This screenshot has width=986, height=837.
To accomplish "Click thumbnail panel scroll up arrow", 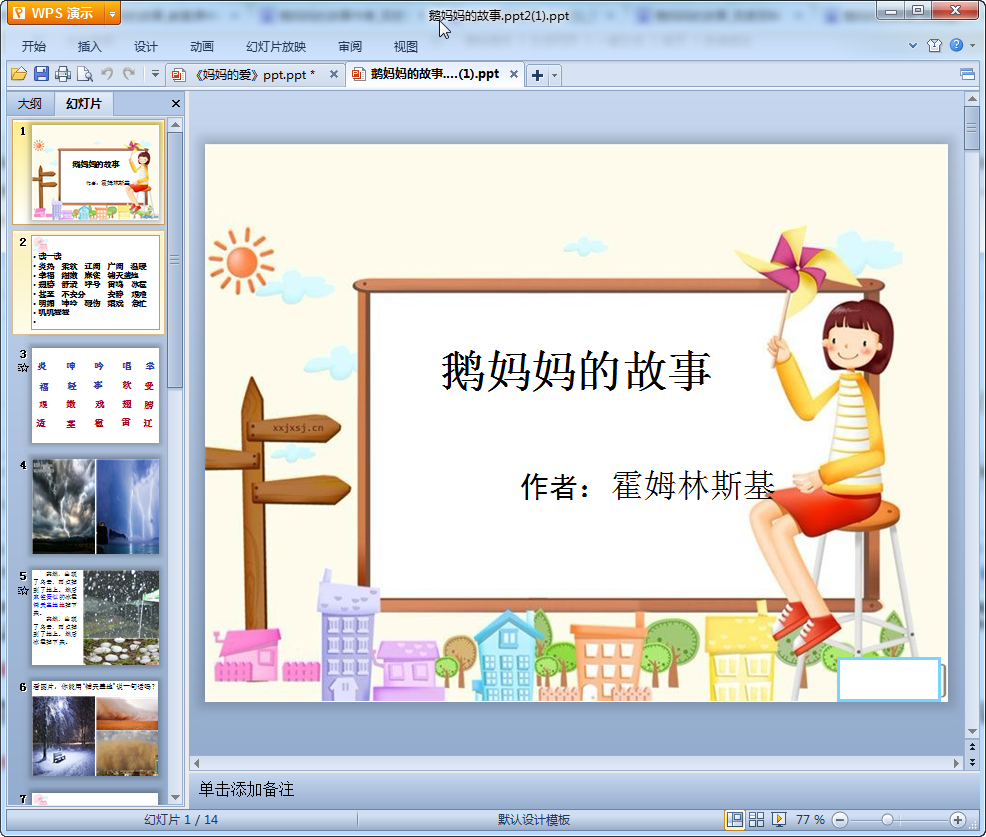I will coord(175,125).
